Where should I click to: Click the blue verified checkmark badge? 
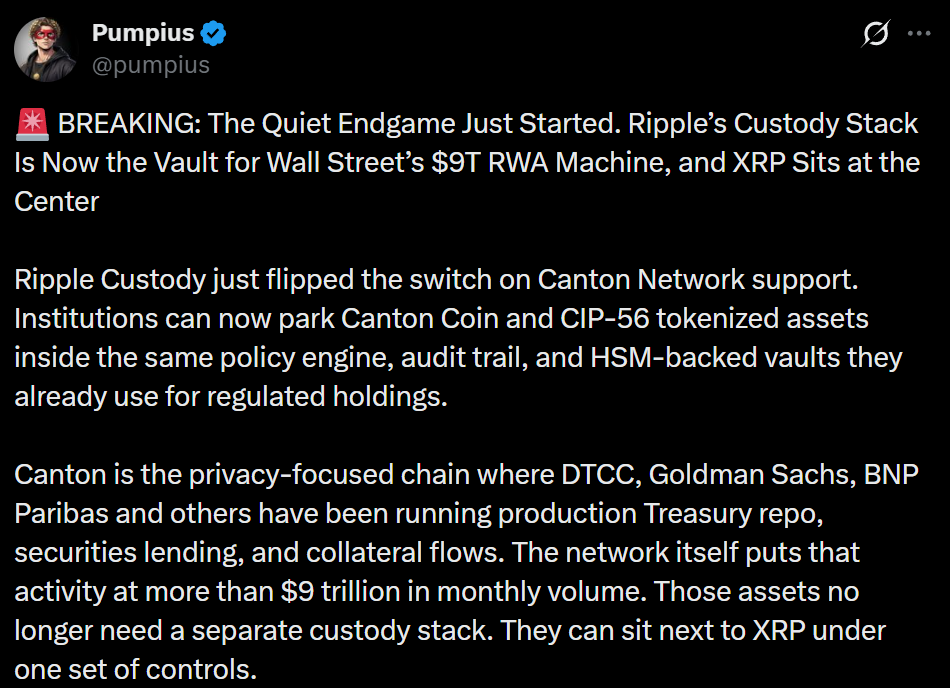click(213, 33)
